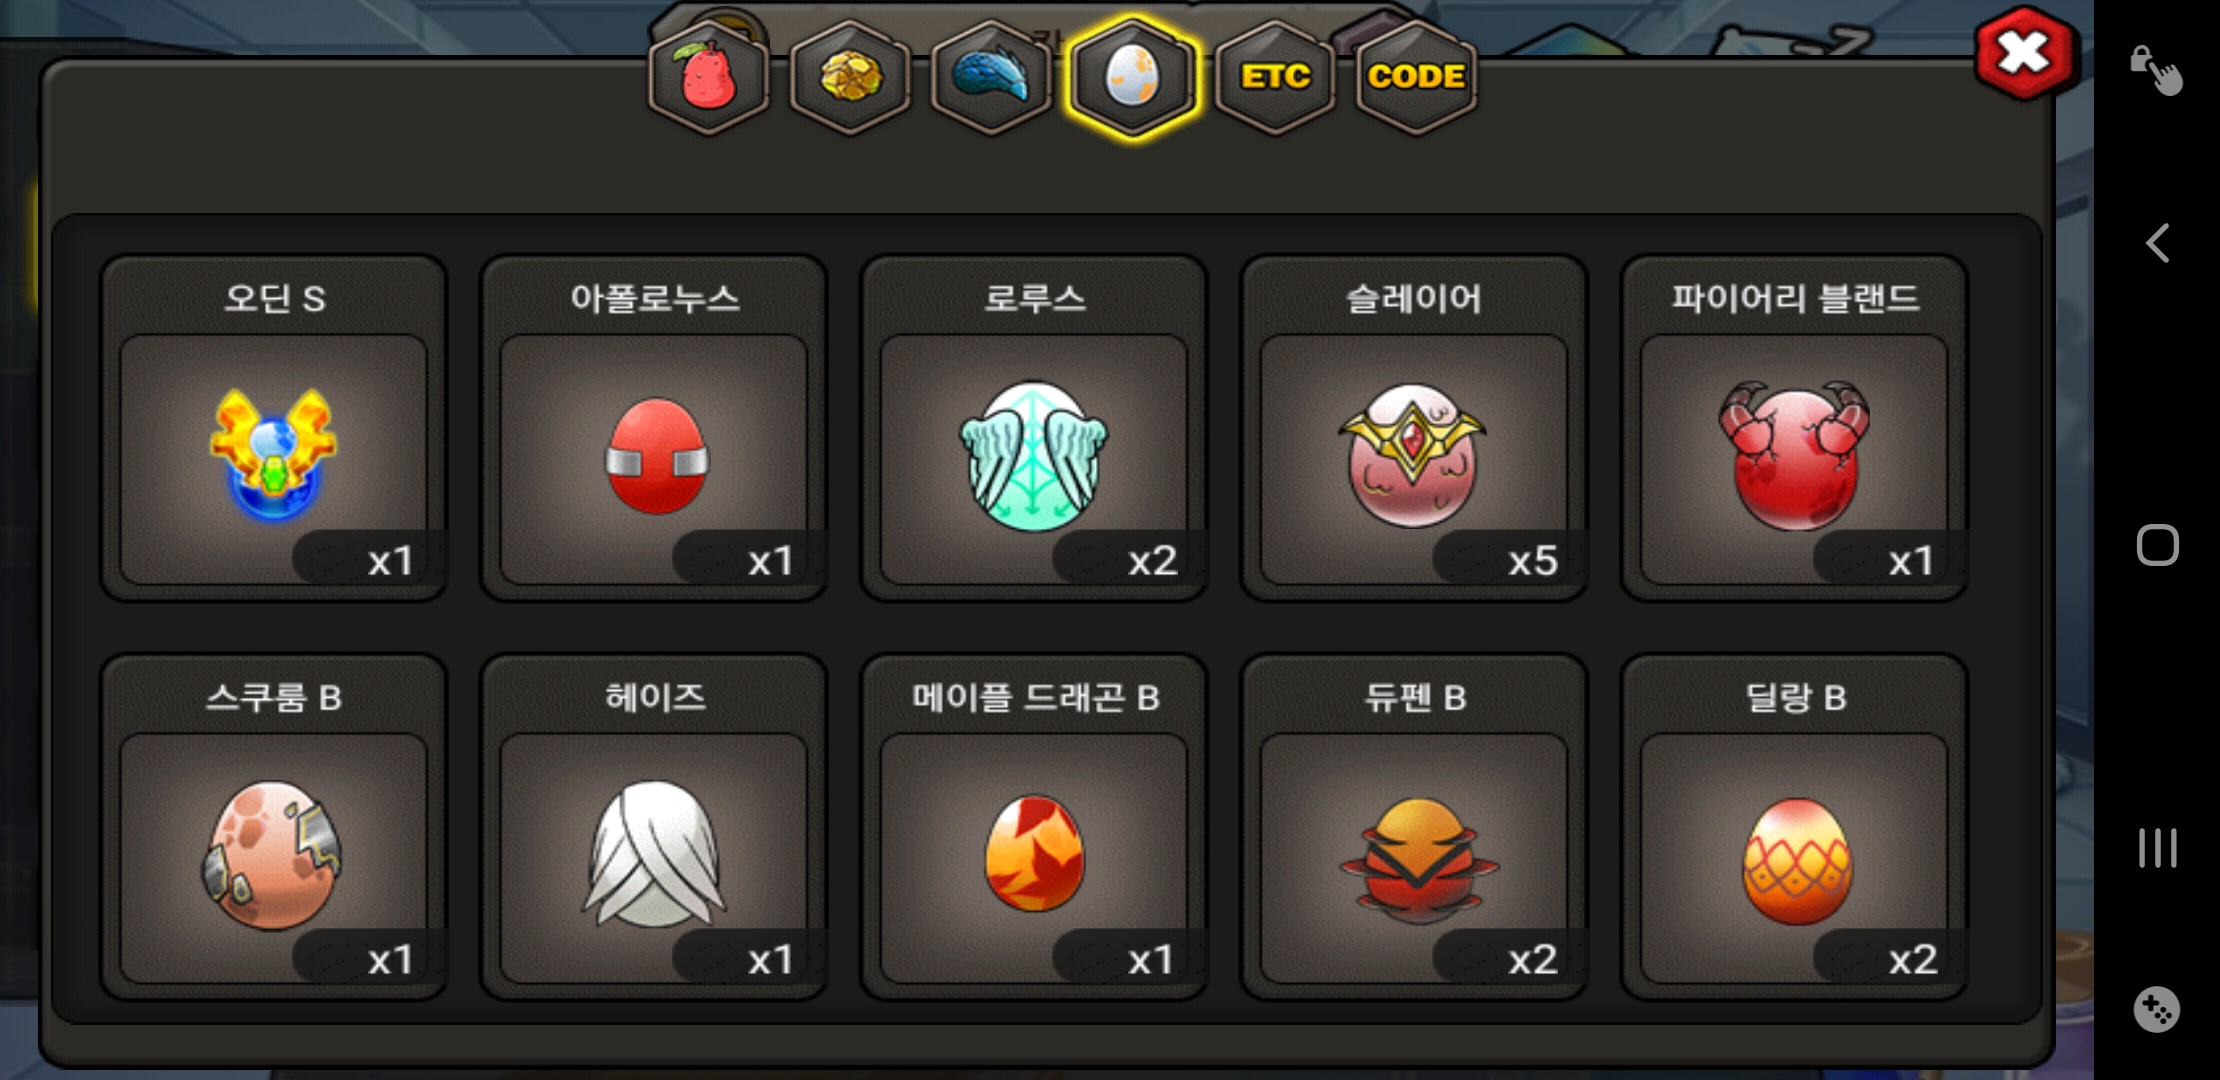This screenshot has height=1080, width=2220.
Task: Select the 오딘 S egg
Action: point(273,428)
